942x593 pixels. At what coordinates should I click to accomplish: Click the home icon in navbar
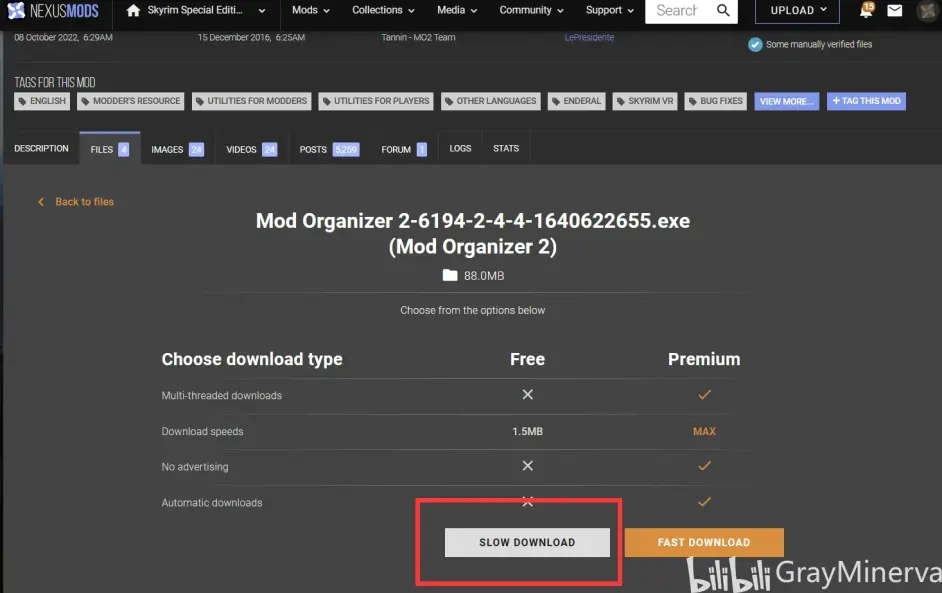point(133,11)
